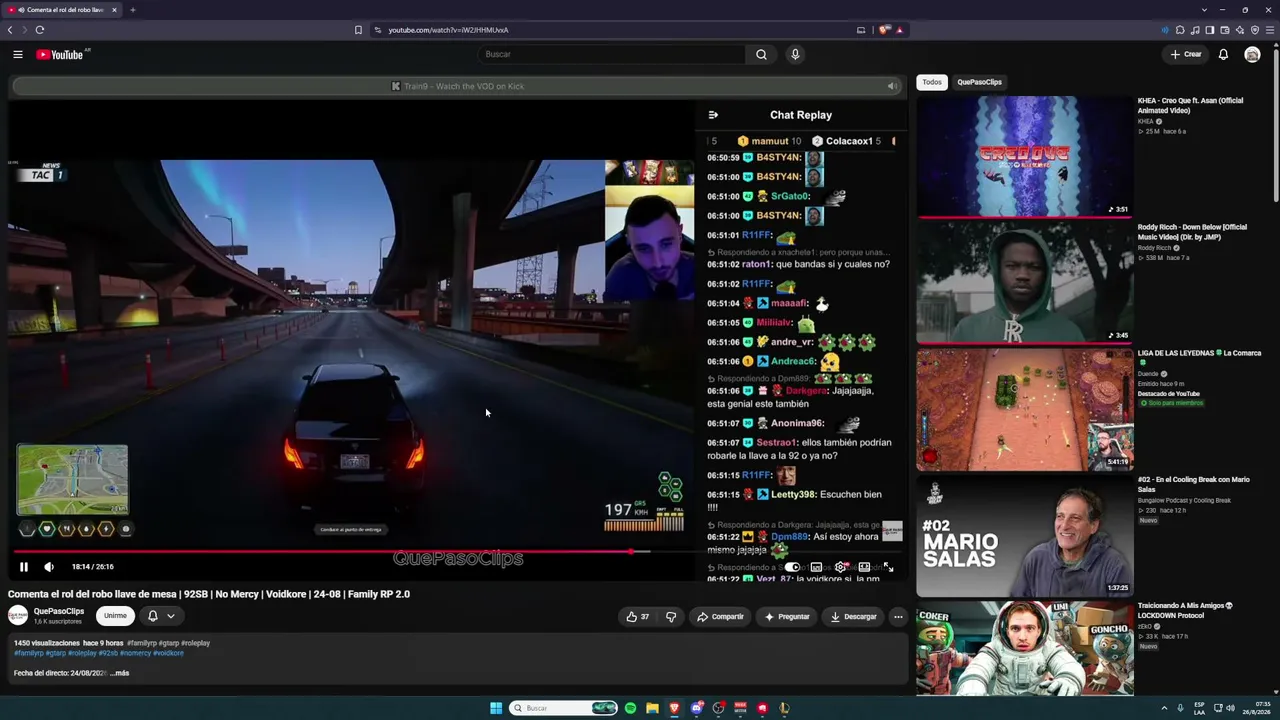Image resolution: width=1280 pixels, height=720 pixels.
Task: Open the YouTube notifications bell
Action: click(x=1223, y=55)
